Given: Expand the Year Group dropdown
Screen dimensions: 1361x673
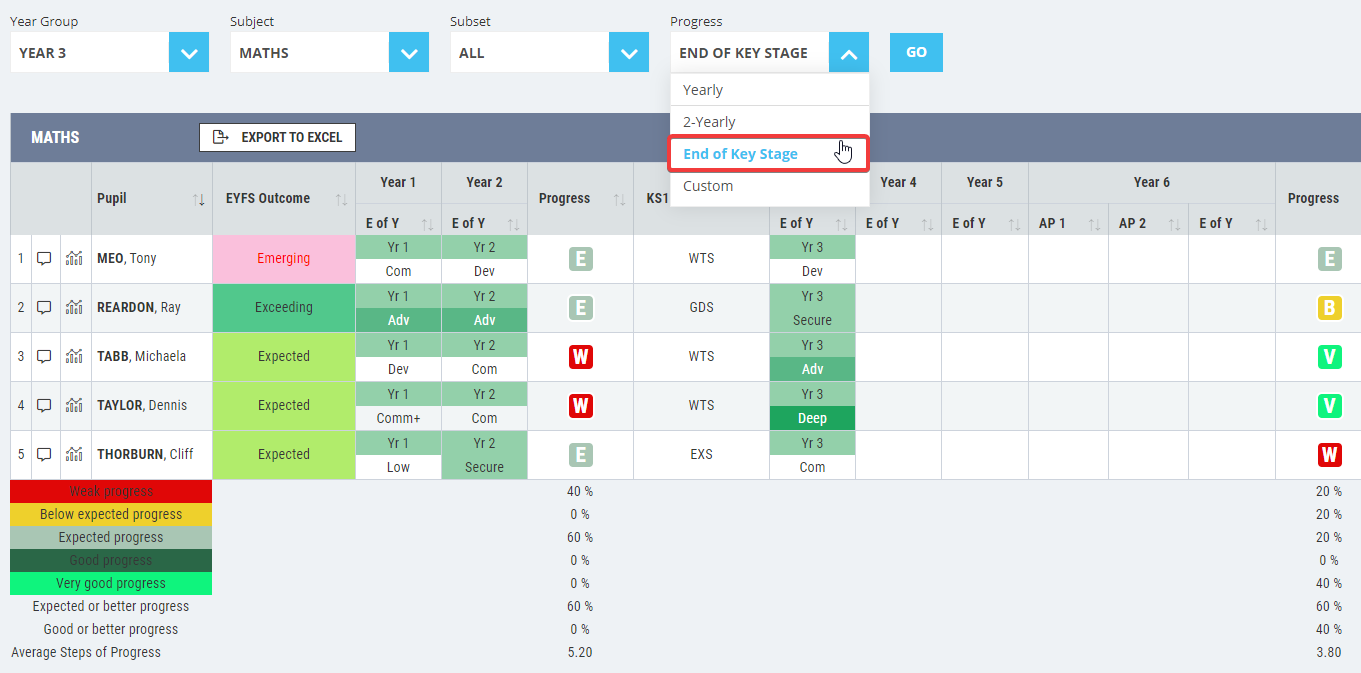Looking at the screenshot, I should coord(189,53).
